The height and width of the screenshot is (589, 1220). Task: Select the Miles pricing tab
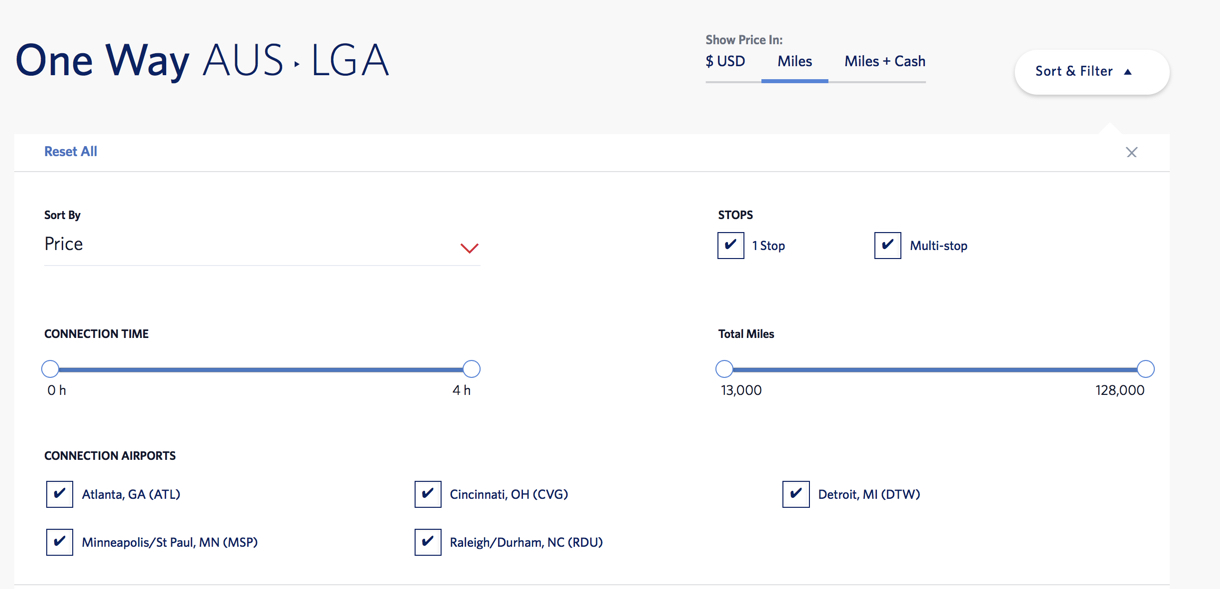[x=794, y=61]
